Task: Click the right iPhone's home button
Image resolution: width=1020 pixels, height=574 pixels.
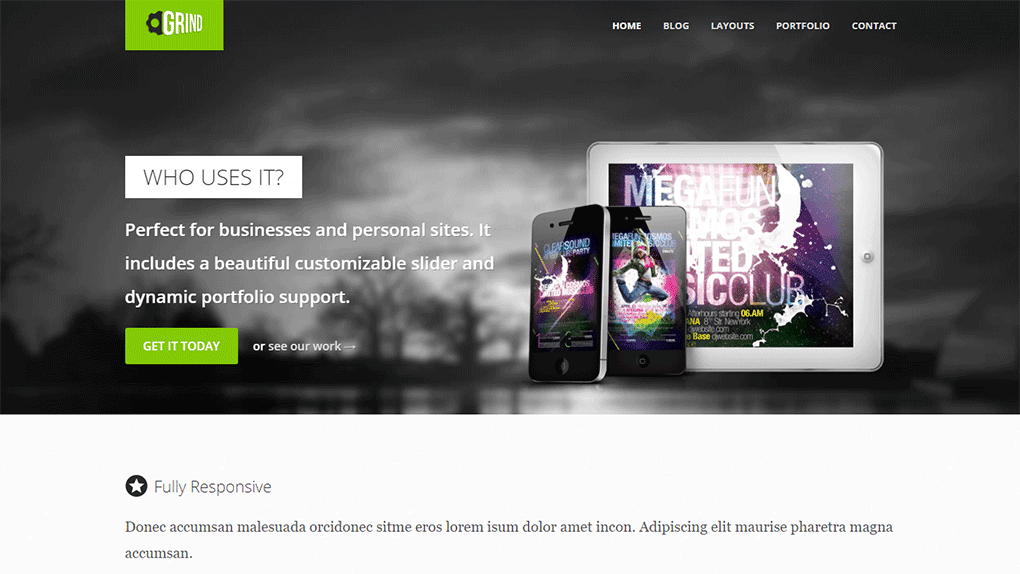Action: coord(643,361)
